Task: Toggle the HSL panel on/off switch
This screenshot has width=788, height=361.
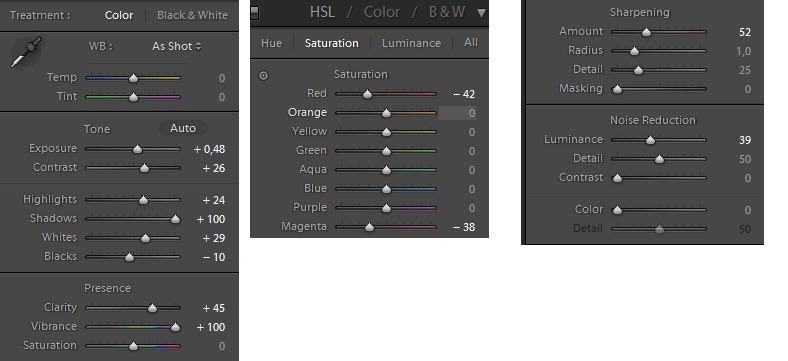Action: tap(255, 13)
